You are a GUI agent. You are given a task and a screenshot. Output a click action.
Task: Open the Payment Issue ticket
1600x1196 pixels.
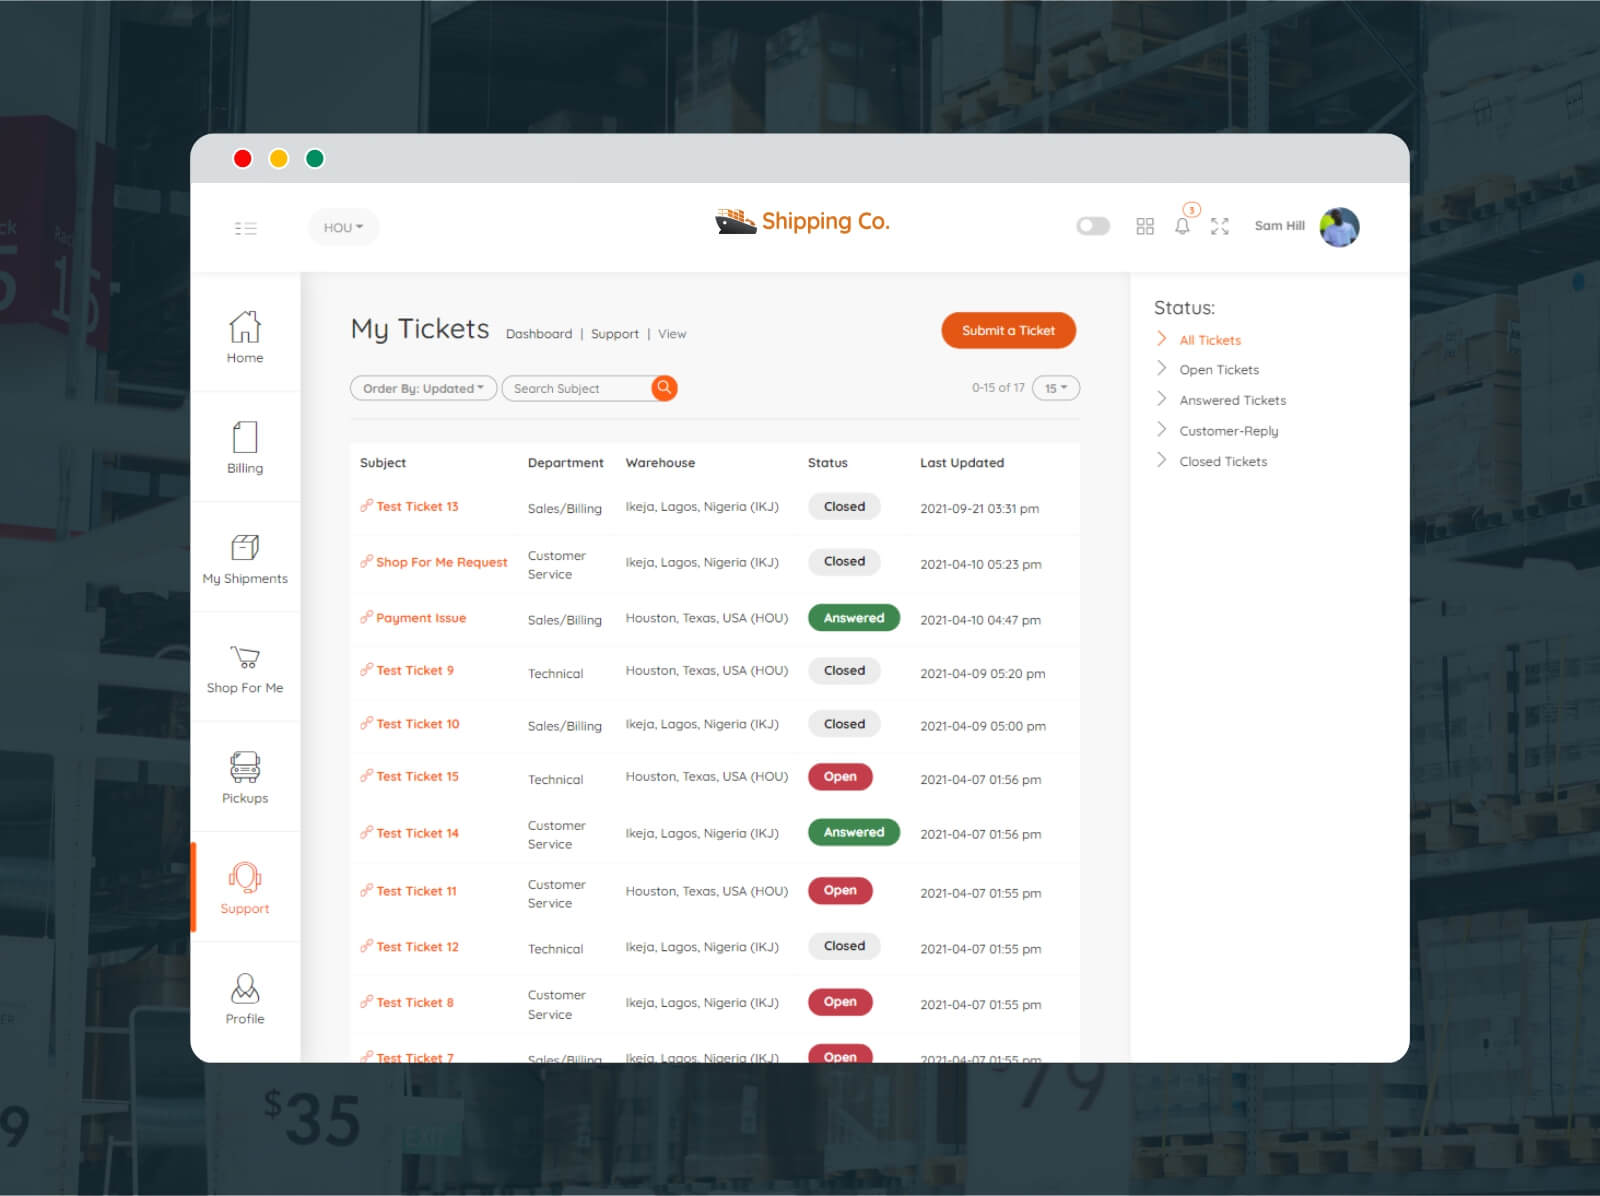click(x=421, y=618)
